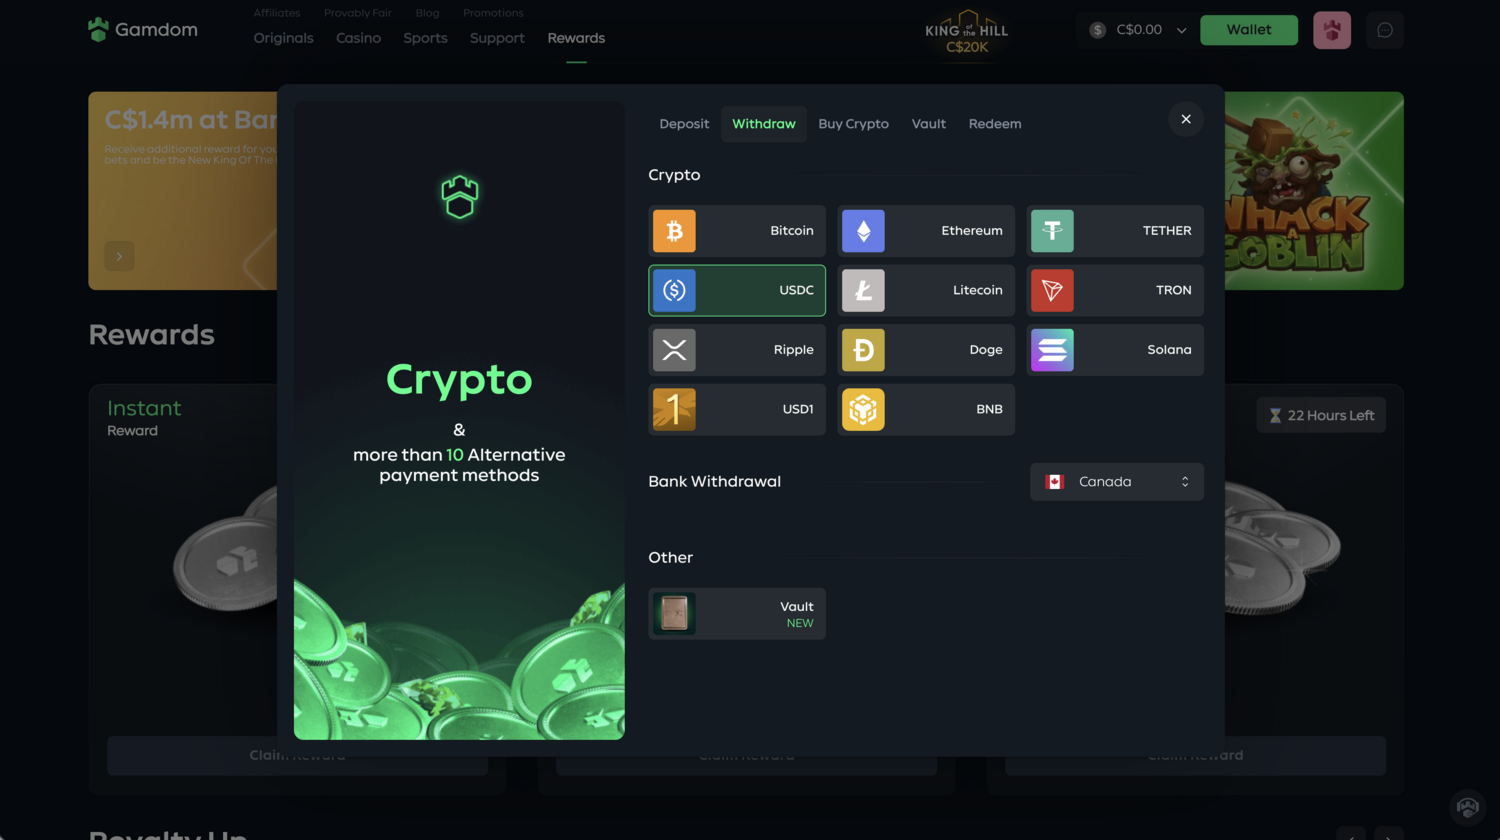
Task: Open the pink user avatar
Action: pos(1332,30)
